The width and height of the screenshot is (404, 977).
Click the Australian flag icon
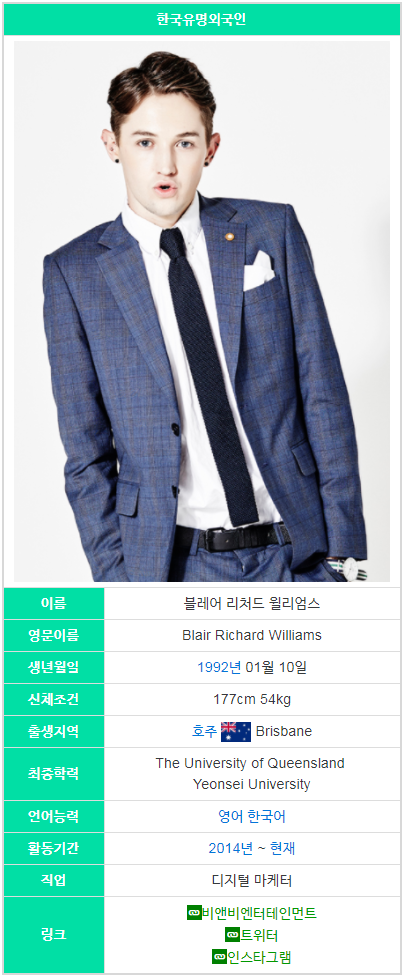tap(236, 732)
